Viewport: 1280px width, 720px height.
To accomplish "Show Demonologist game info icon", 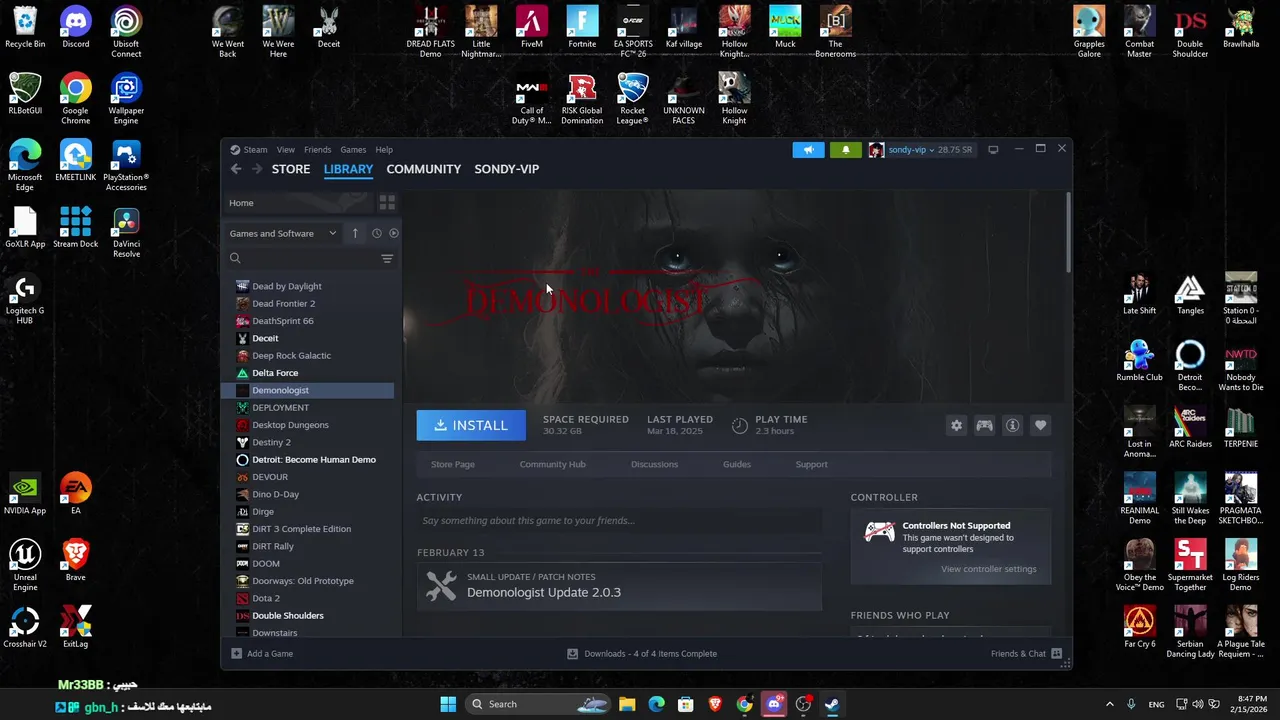I will pos(1012,426).
